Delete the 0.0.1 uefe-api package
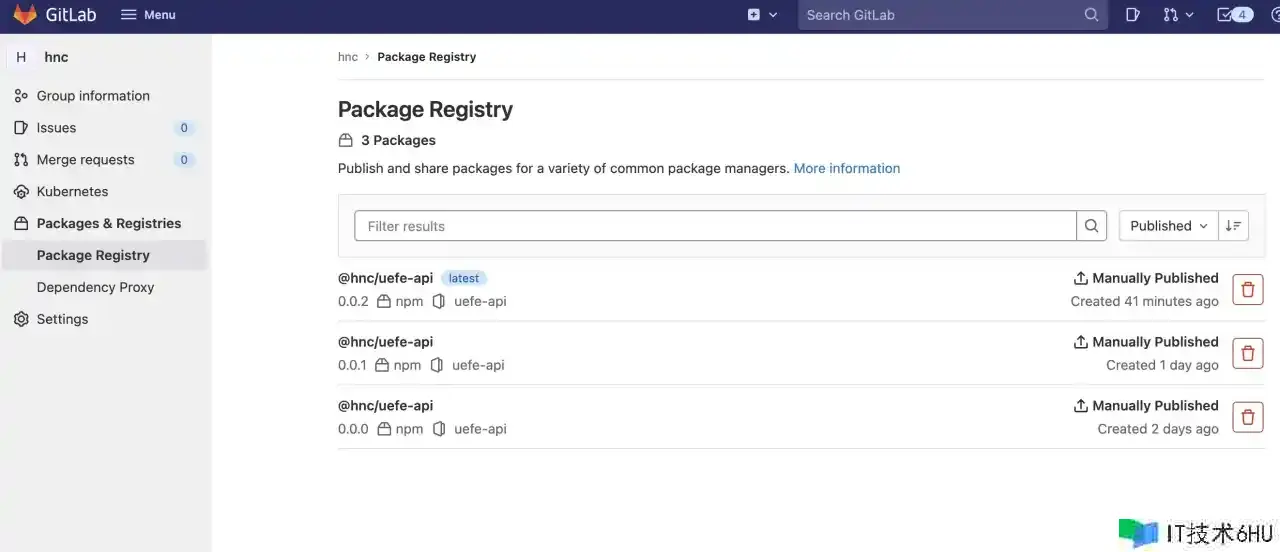The width and height of the screenshot is (1280, 552). [x=1247, y=353]
